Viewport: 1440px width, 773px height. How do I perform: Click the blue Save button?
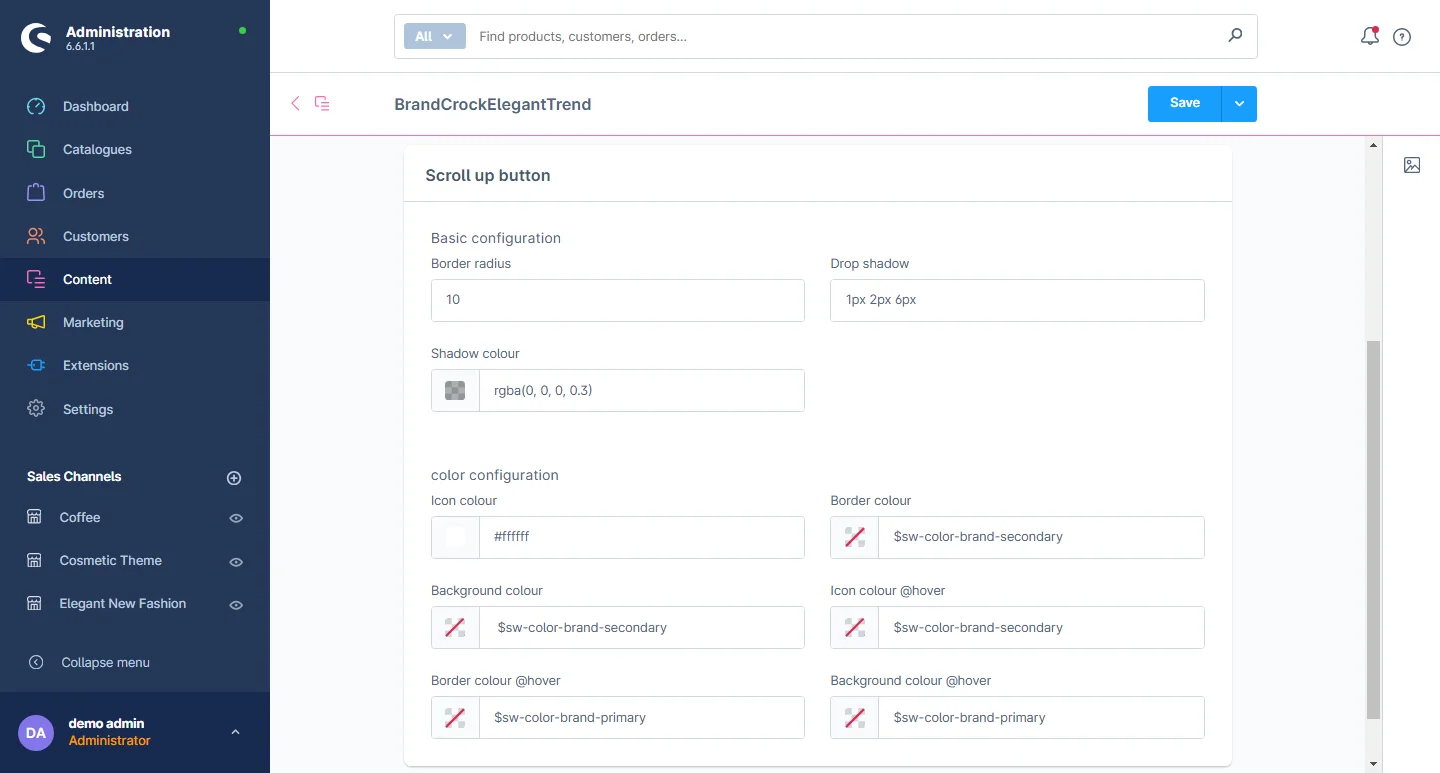1184,103
